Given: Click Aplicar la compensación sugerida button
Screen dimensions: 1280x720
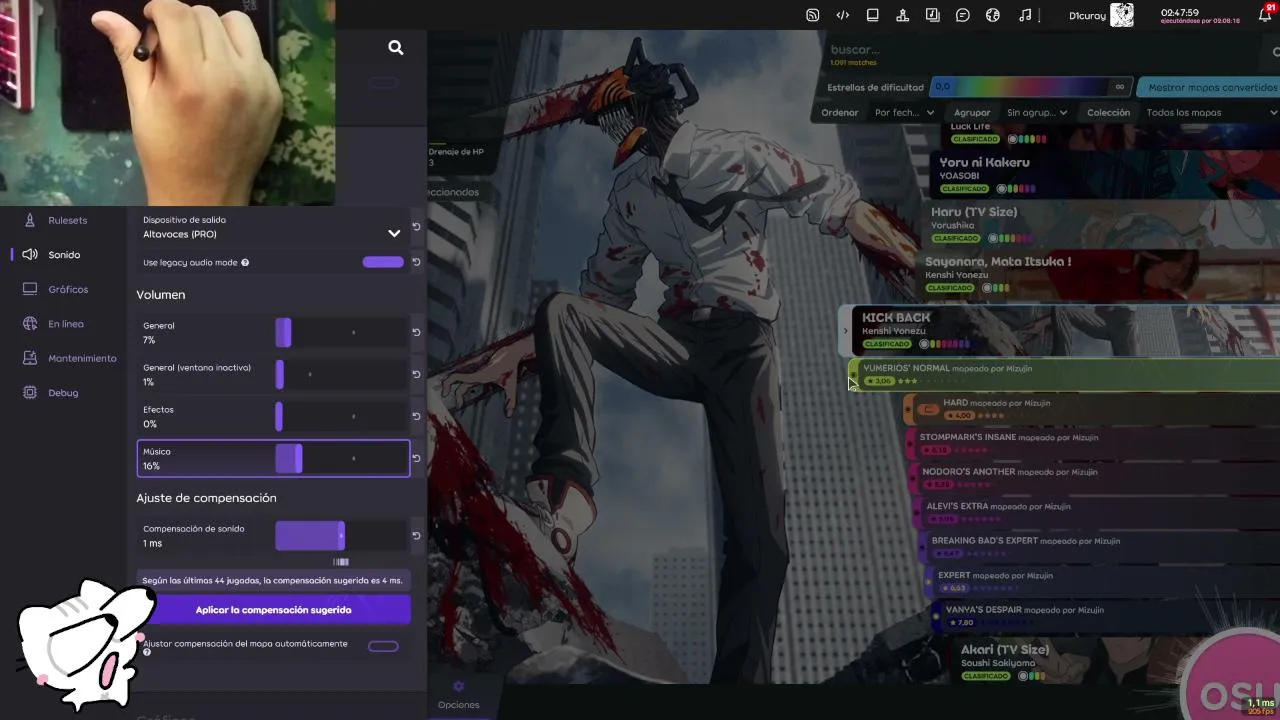Looking at the screenshot, I should click(x=273, y=610).
